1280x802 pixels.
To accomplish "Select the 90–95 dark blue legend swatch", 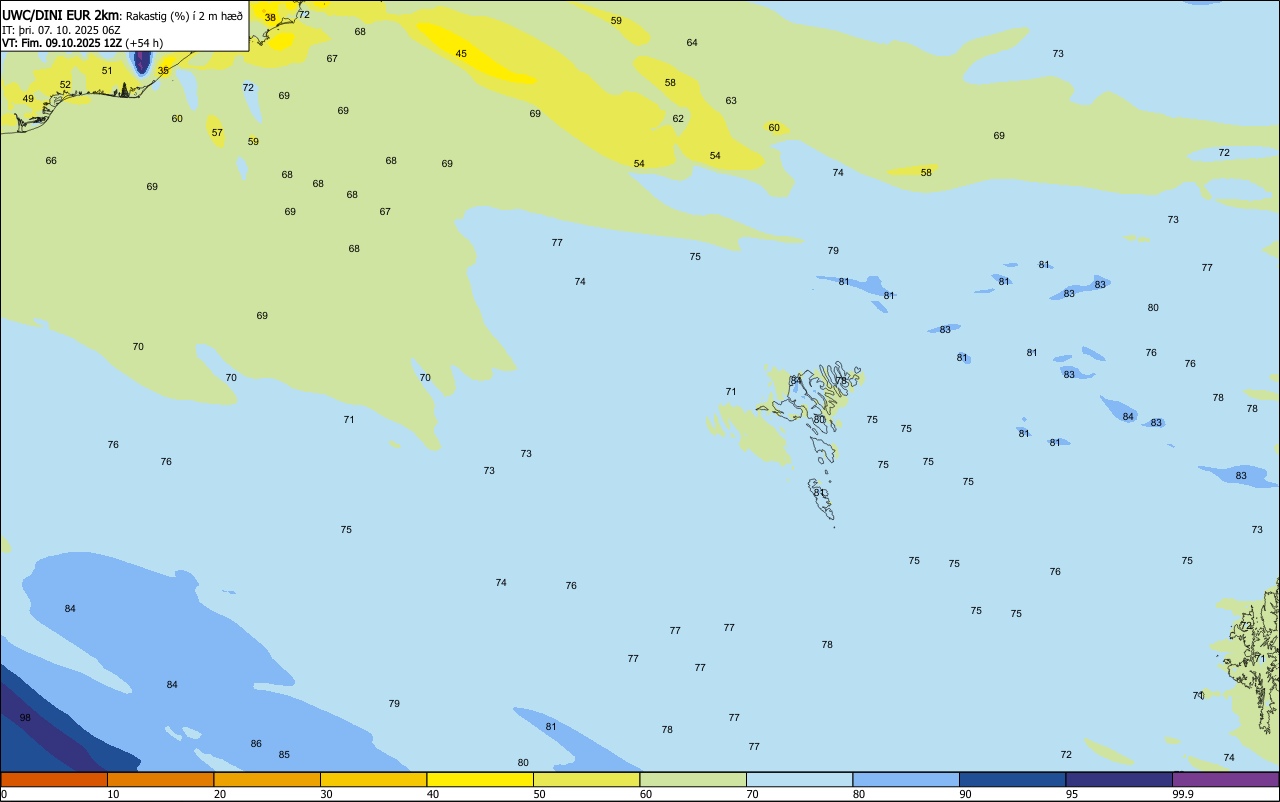I will click(1012, 779).
